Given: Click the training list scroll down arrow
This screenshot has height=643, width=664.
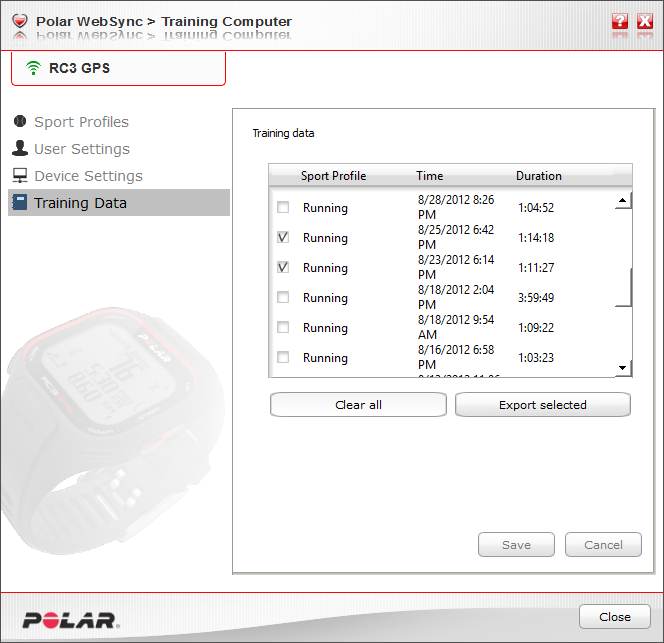Looking at the screenshot, I should 622,368.
